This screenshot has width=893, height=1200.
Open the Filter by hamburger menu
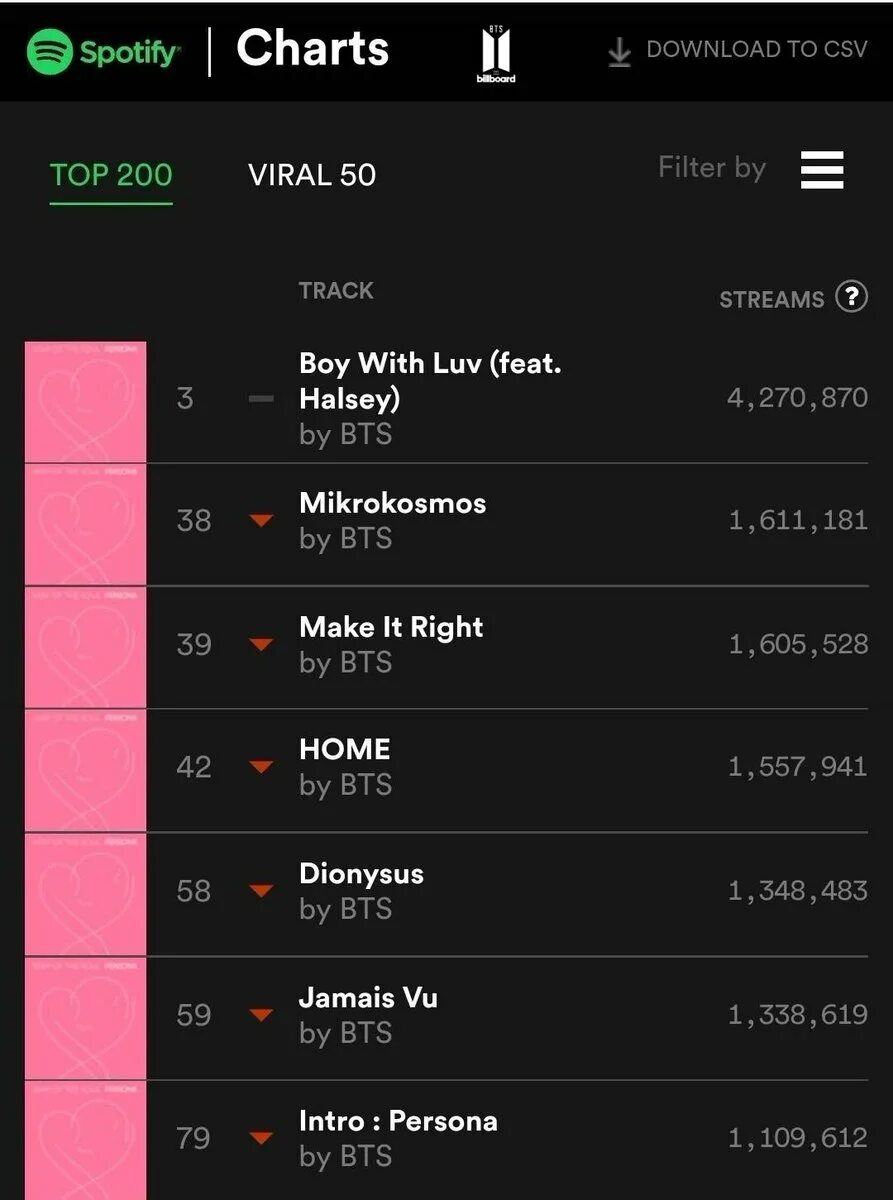(822, 170)
